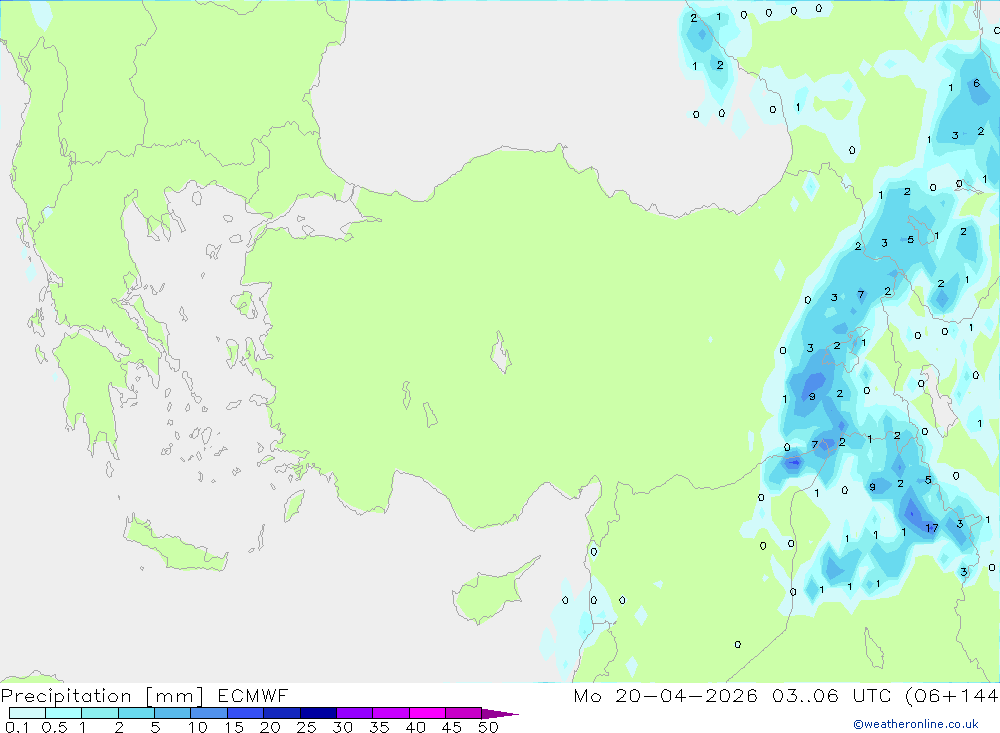Select the 20–25 mm dark blue swatch
The width and height of the screenshot is (1000, 733).
[281, 713]
